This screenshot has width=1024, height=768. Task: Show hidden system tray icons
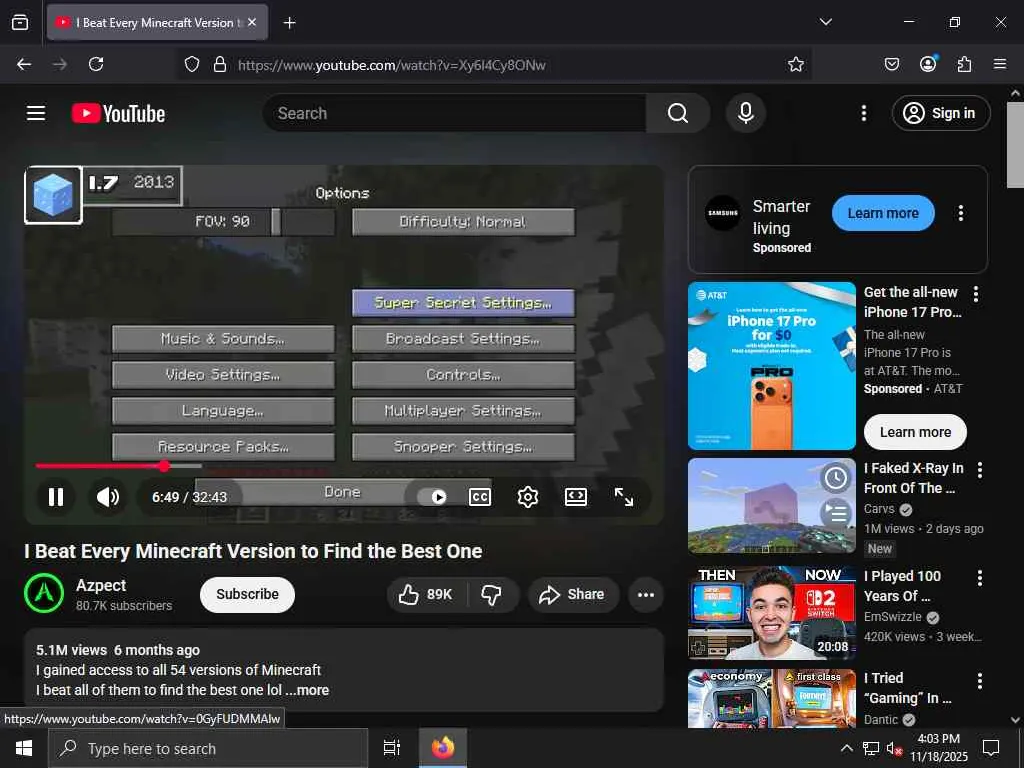(846, 748)
